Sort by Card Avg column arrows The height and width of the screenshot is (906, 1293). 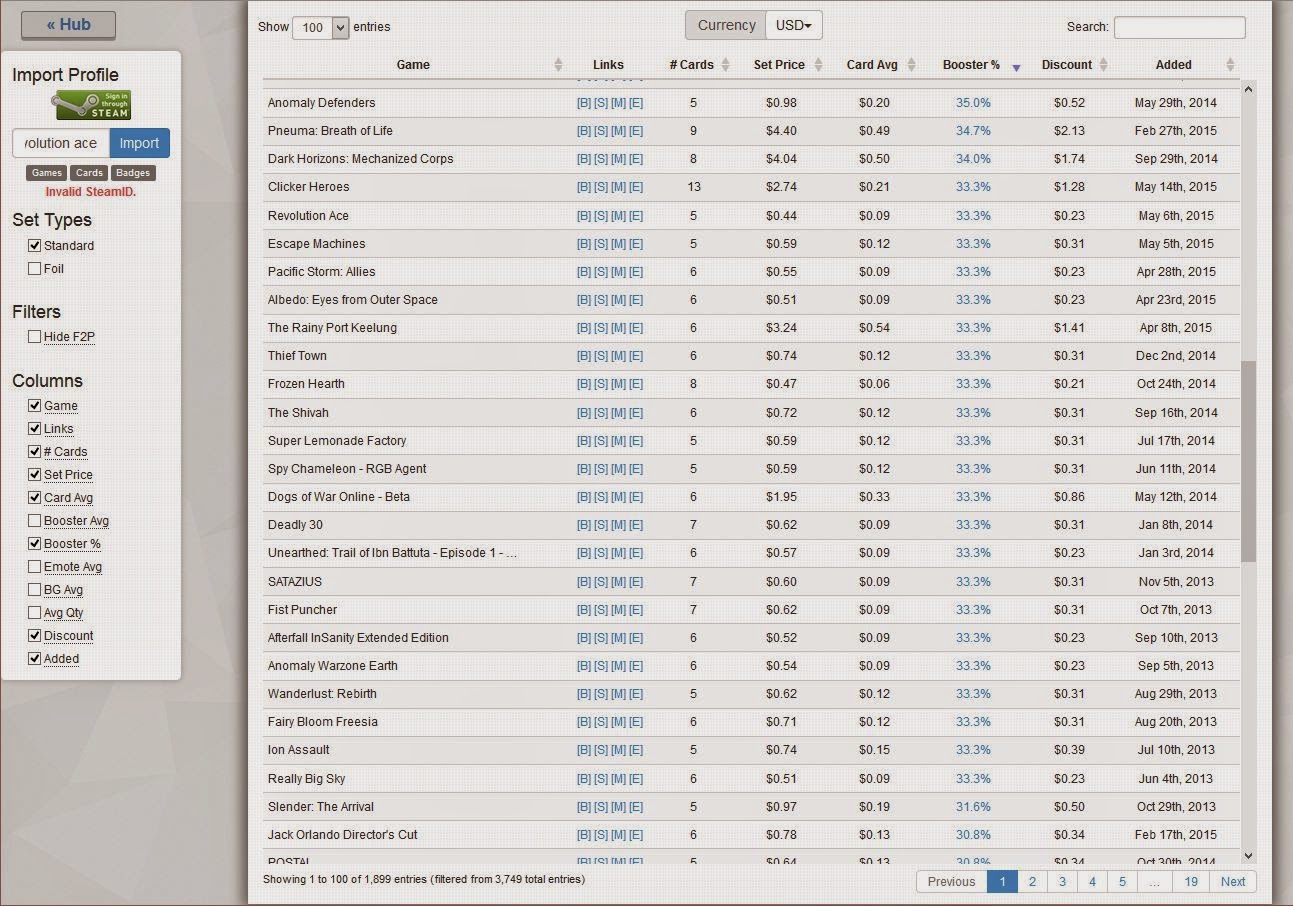[911, 65]
